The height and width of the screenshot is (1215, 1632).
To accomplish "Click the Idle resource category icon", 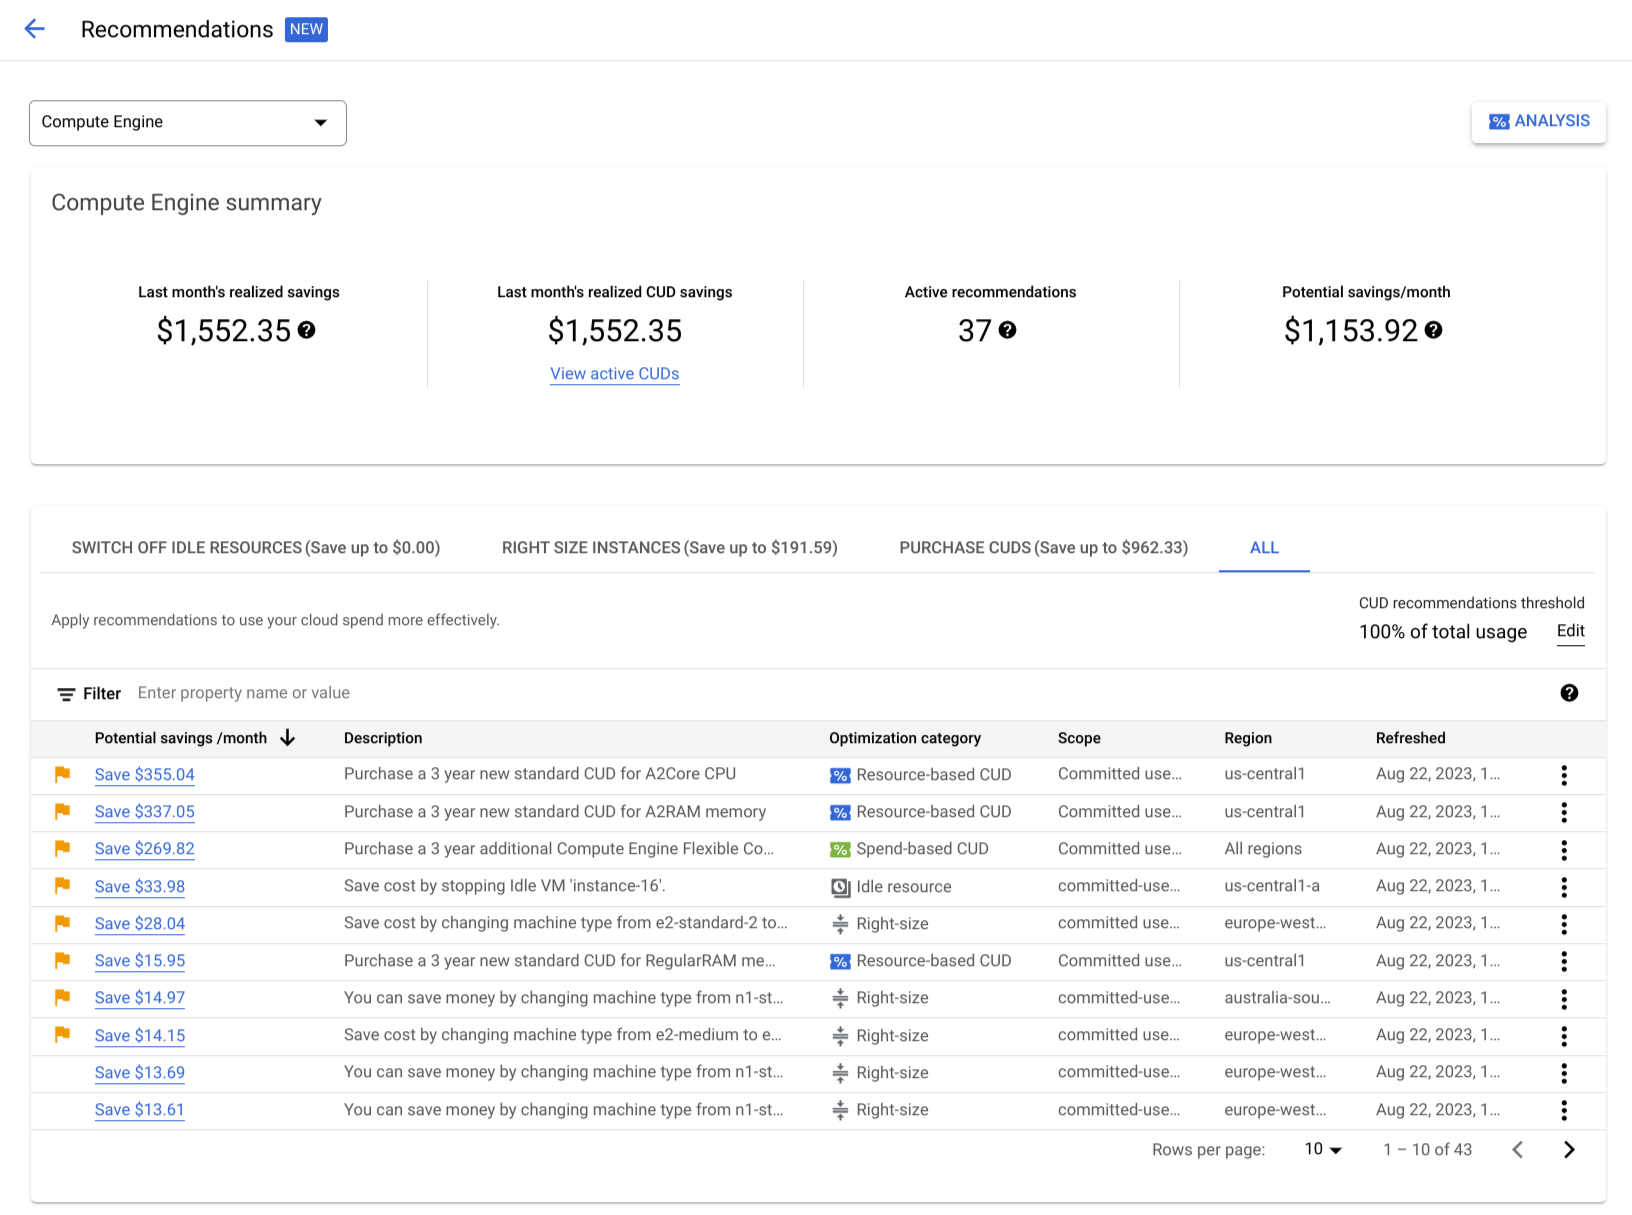I will (x=840, y=887).
